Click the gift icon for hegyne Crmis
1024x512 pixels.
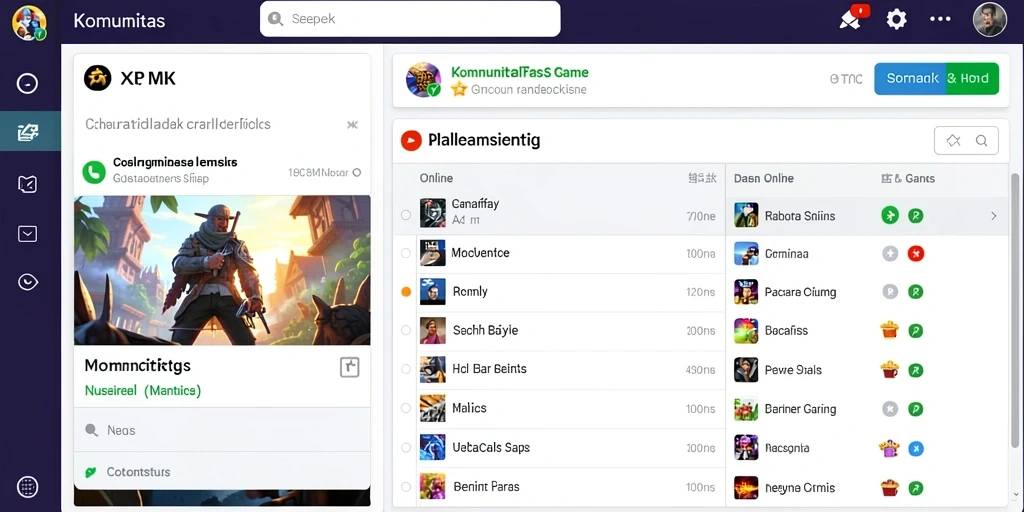(x=889, y=487)
